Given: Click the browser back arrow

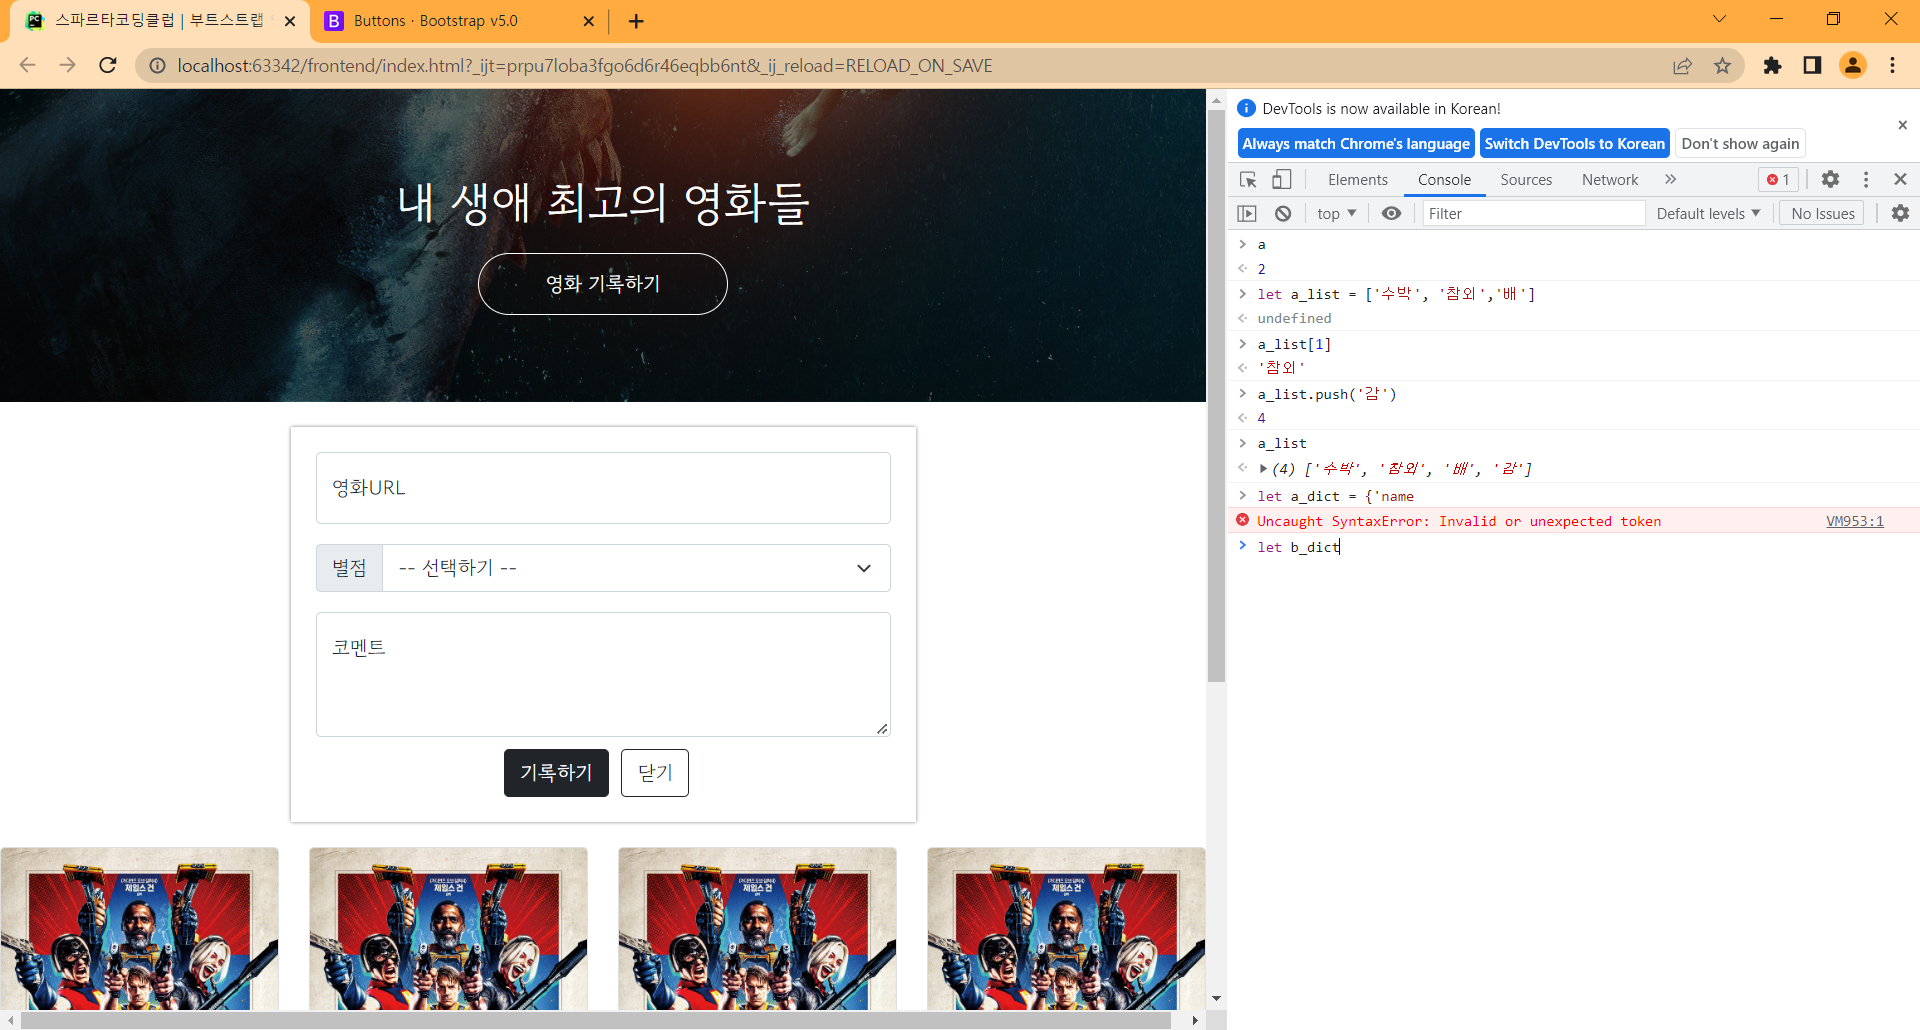Looking at the screenshot, I should click(x=27, y=65).
